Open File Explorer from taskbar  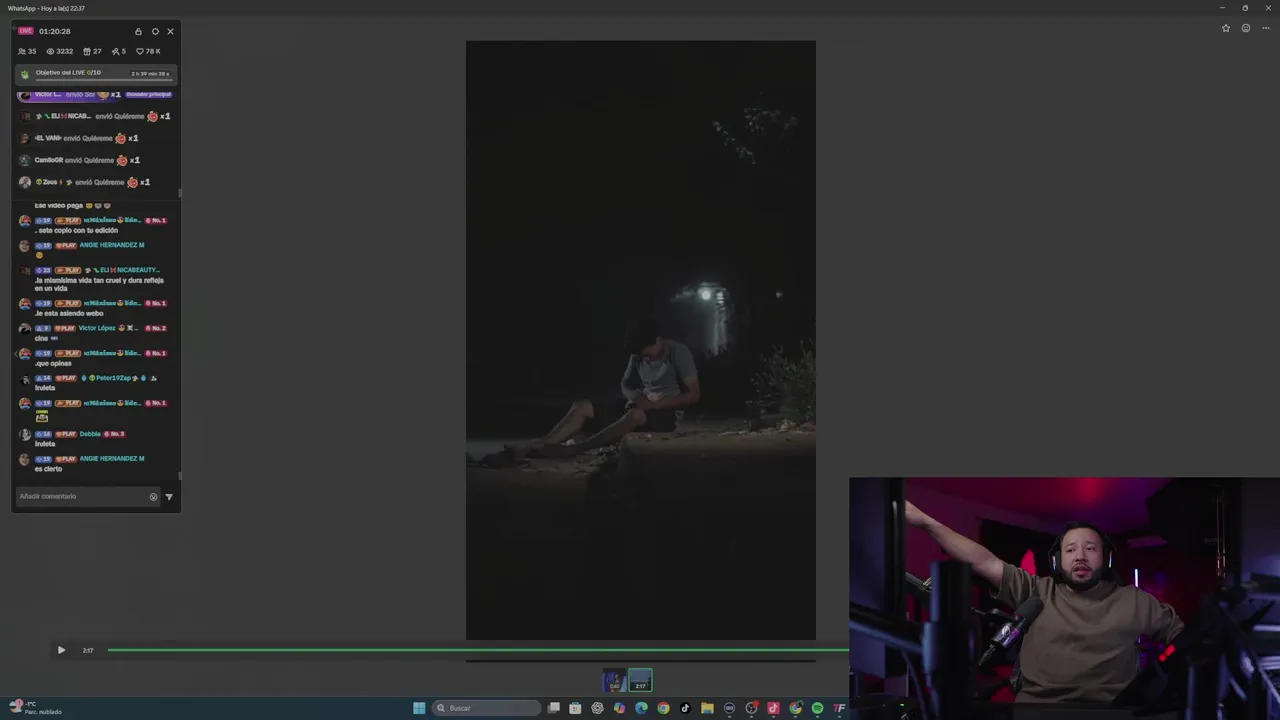click(x=707, y=708)
